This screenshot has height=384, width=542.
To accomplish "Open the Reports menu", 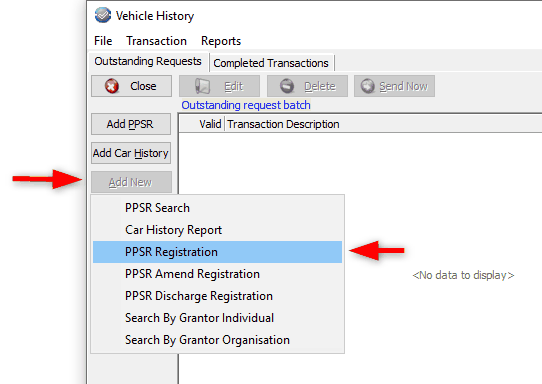I will coord(221,41).
